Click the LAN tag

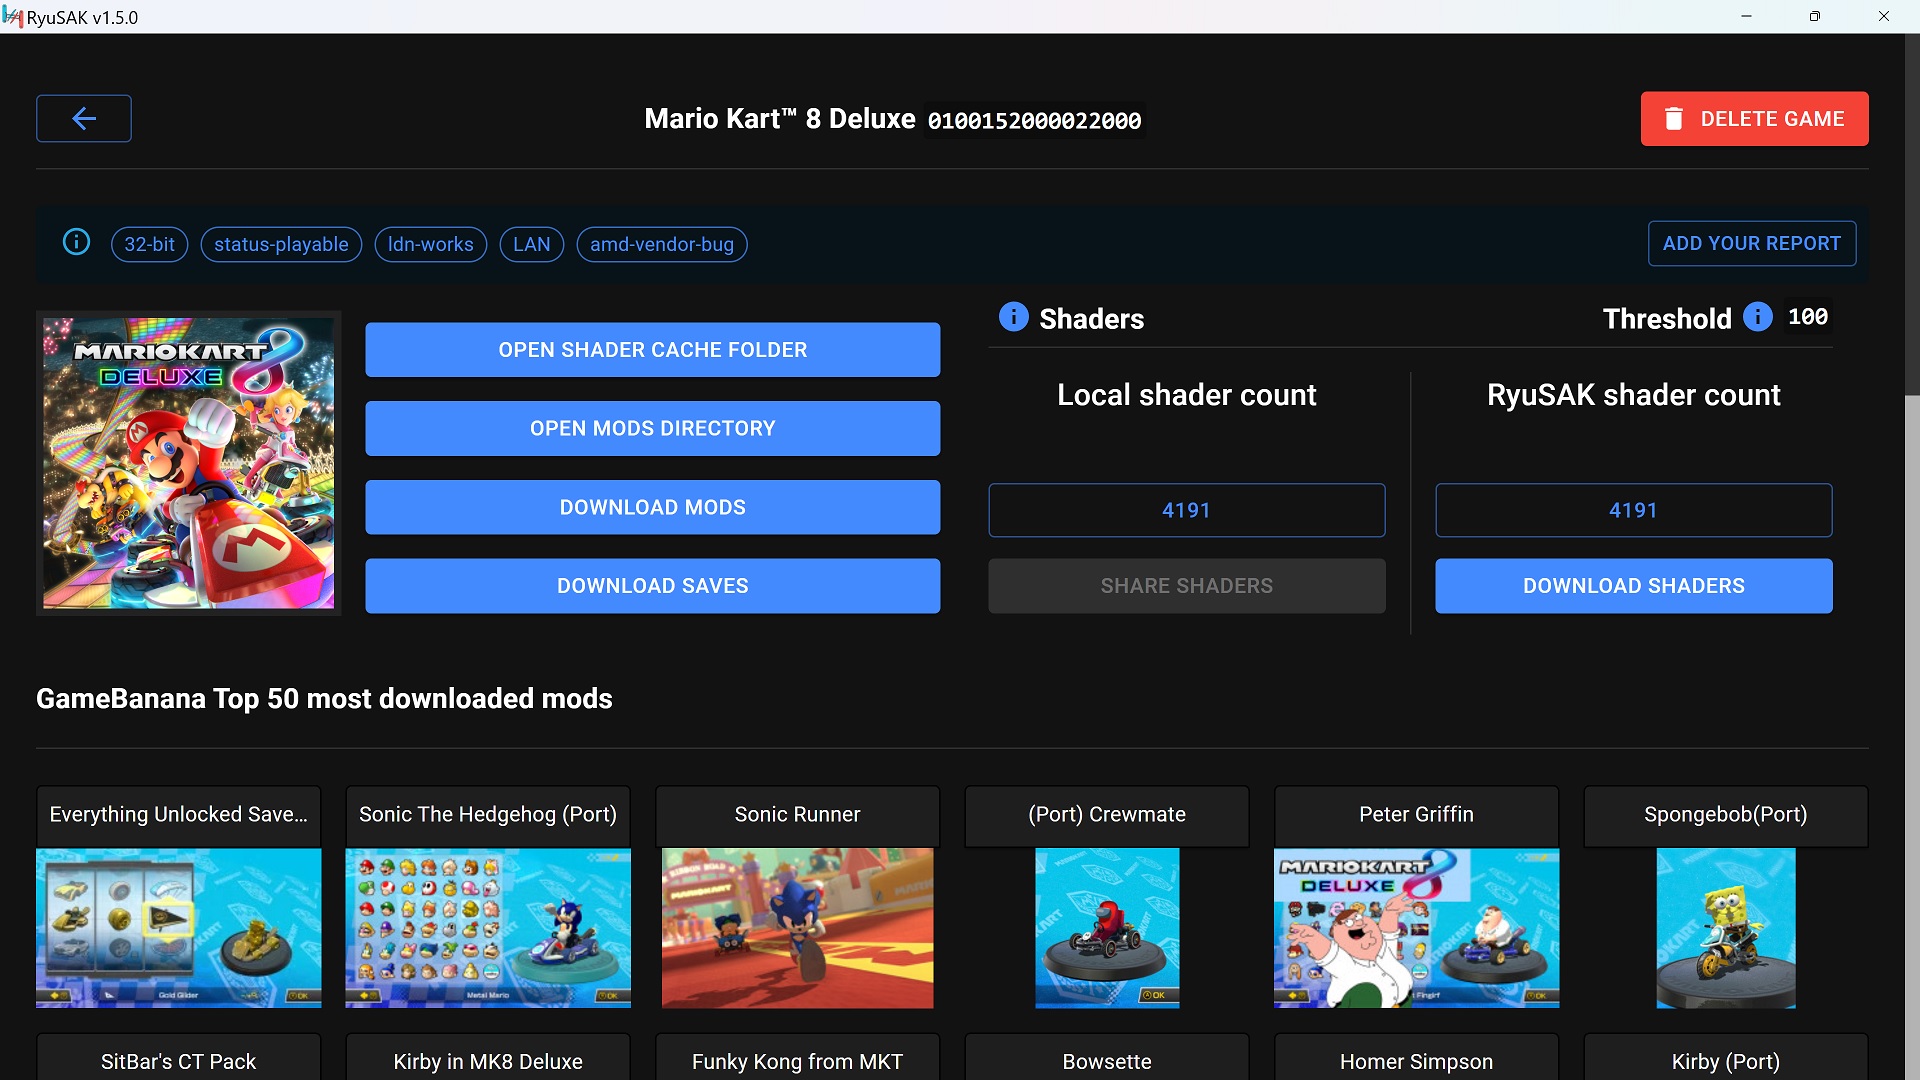533,244
